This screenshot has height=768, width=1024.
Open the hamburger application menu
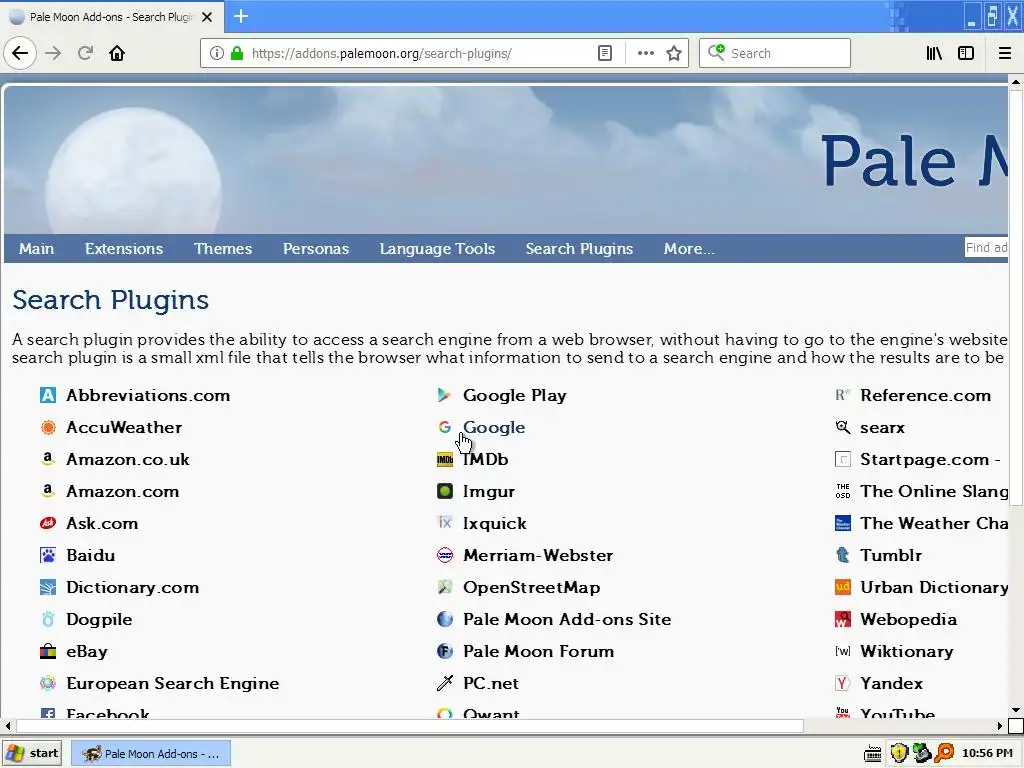click(x=1005, y=53)
